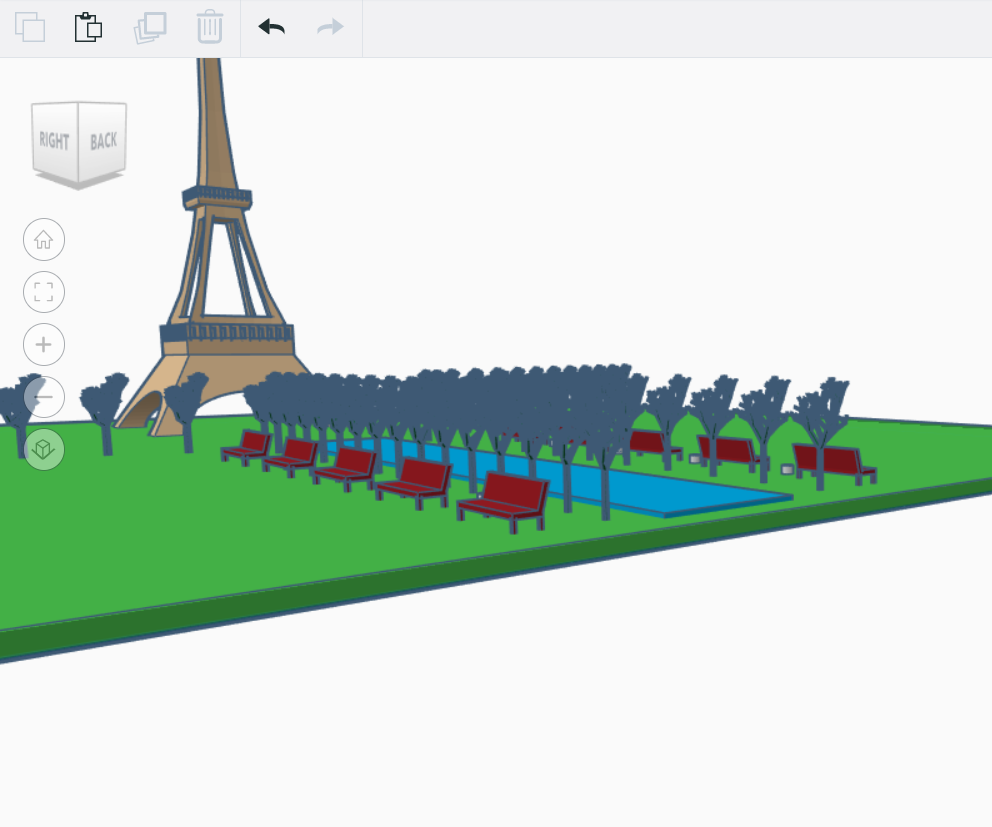992x827 pixels.
Task: Zoom out using the minus button
Action: point(43,397)
